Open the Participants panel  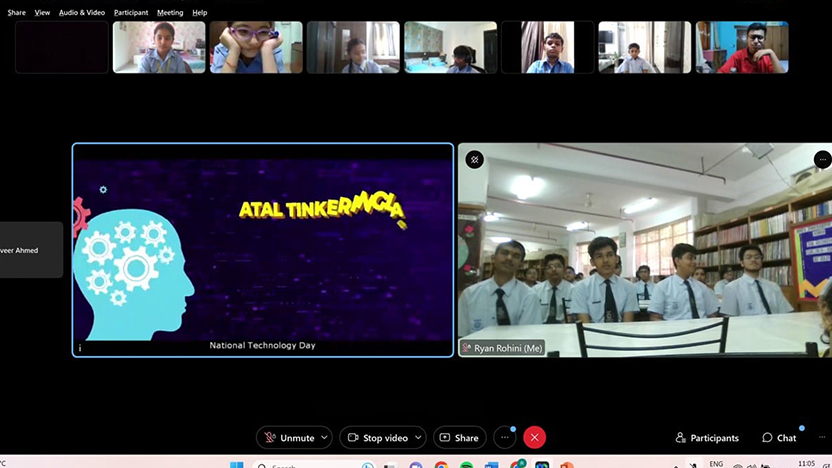coord(707,438)
